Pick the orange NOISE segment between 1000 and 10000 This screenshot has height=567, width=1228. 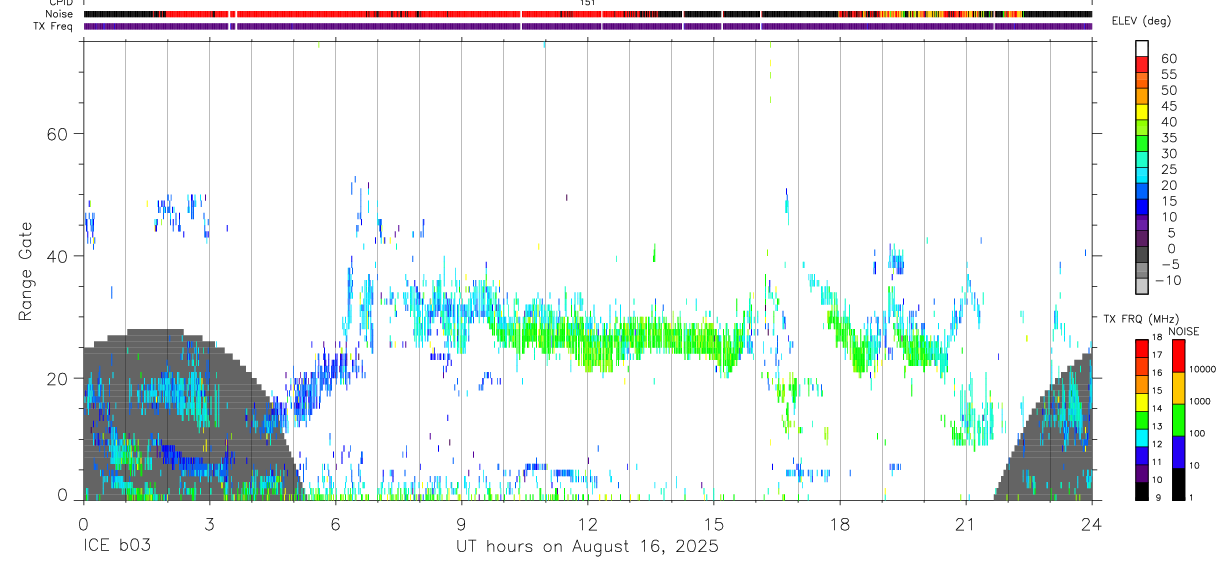pyautogui.click(x=1178, y=387)
